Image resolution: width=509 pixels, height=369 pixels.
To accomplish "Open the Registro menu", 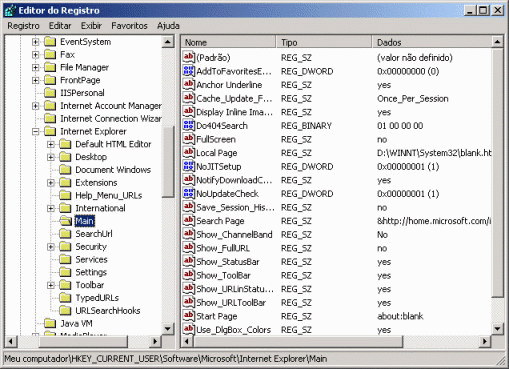I will pos(23,26).
